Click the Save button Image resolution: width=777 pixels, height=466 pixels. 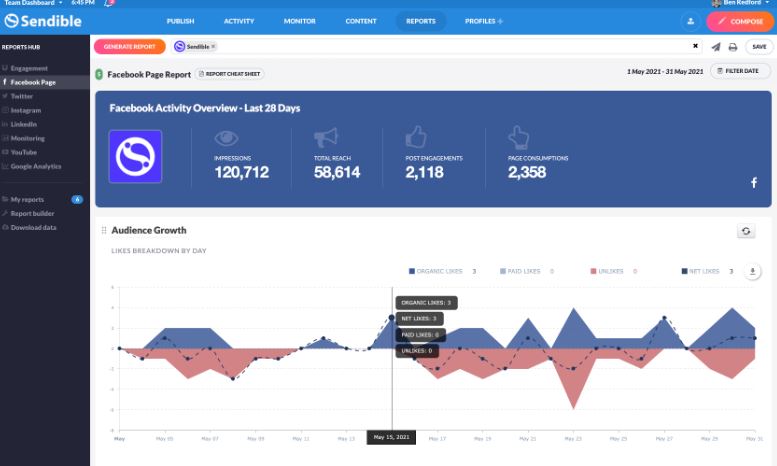tap(759, 47)
